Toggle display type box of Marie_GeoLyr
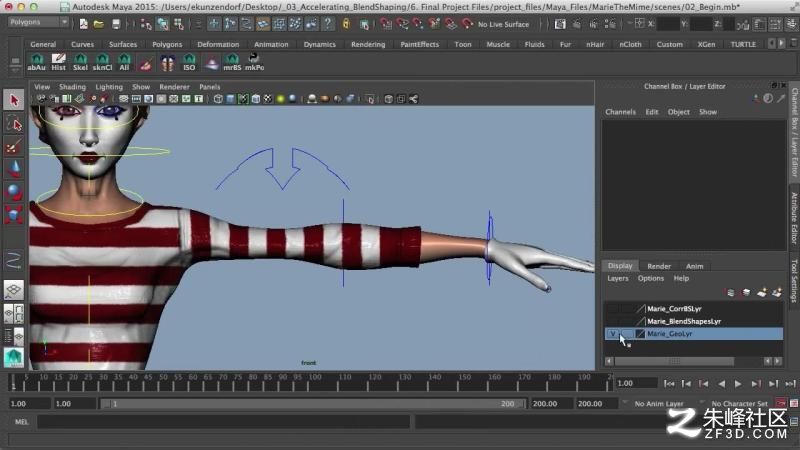 point(627,334)
